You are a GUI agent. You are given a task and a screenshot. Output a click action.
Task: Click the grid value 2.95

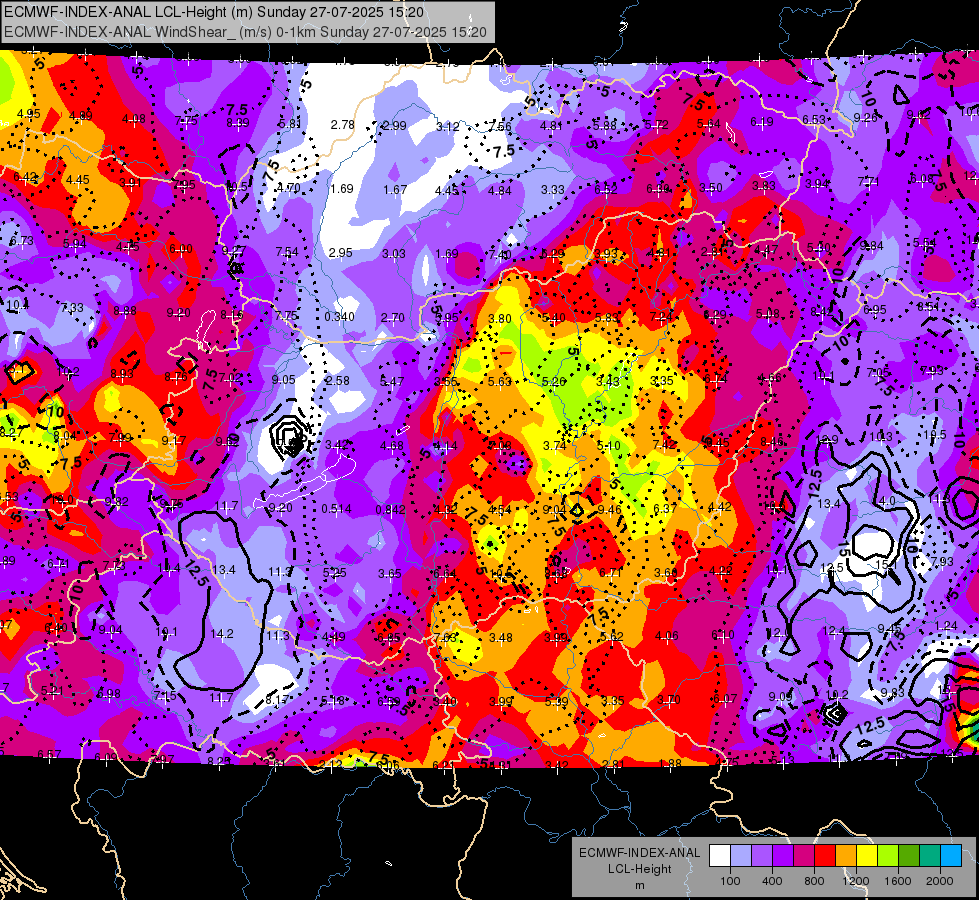pyautogui.click(x=340, y=253)
